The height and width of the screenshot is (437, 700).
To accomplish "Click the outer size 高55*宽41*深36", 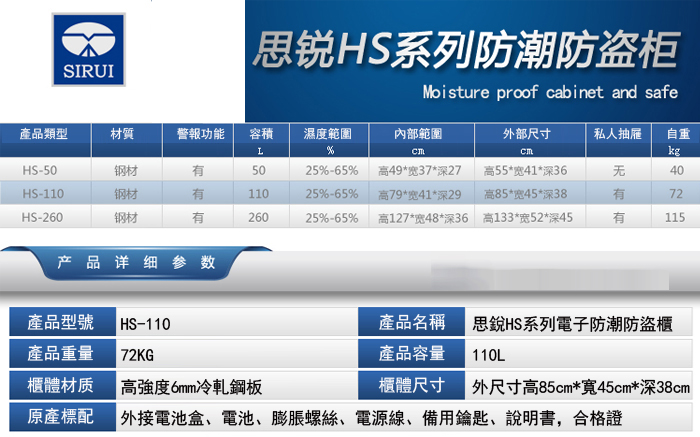I will click(x=525, y=171).
